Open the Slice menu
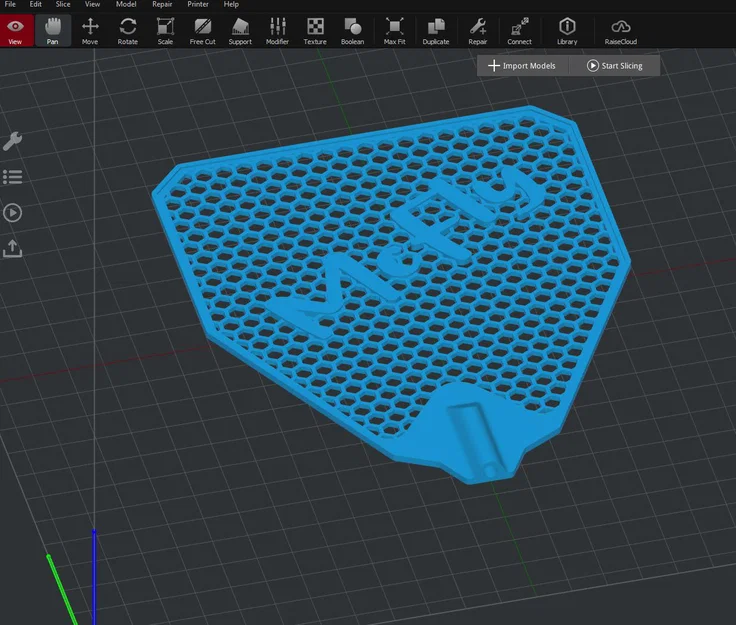 coord(63,4)
